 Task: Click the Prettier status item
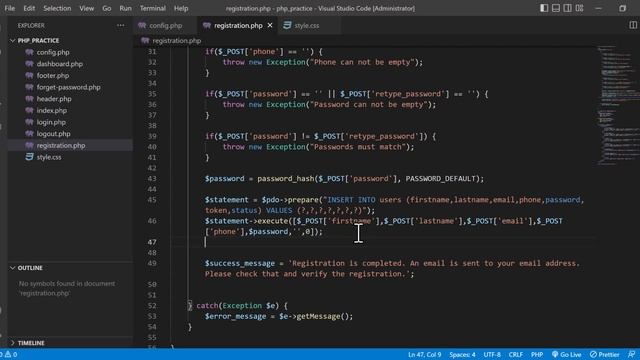pyautogui.click(x=604, y=354)
